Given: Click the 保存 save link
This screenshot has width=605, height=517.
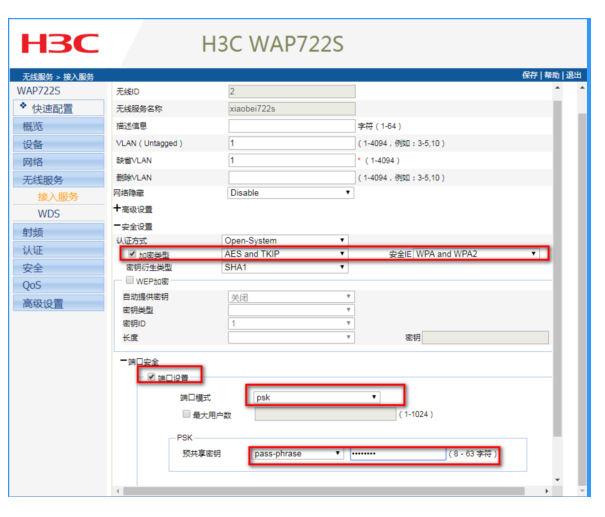Looking at the screenshot, I should 530,75.
